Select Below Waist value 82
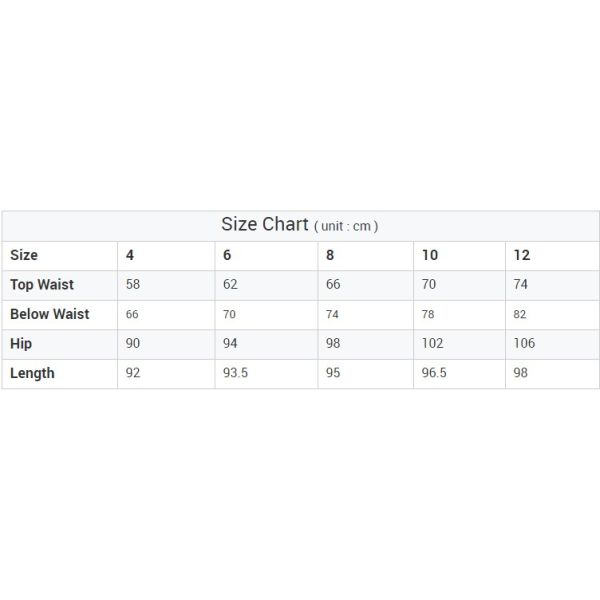Viewport: 600px width, 600px height. 521,314
